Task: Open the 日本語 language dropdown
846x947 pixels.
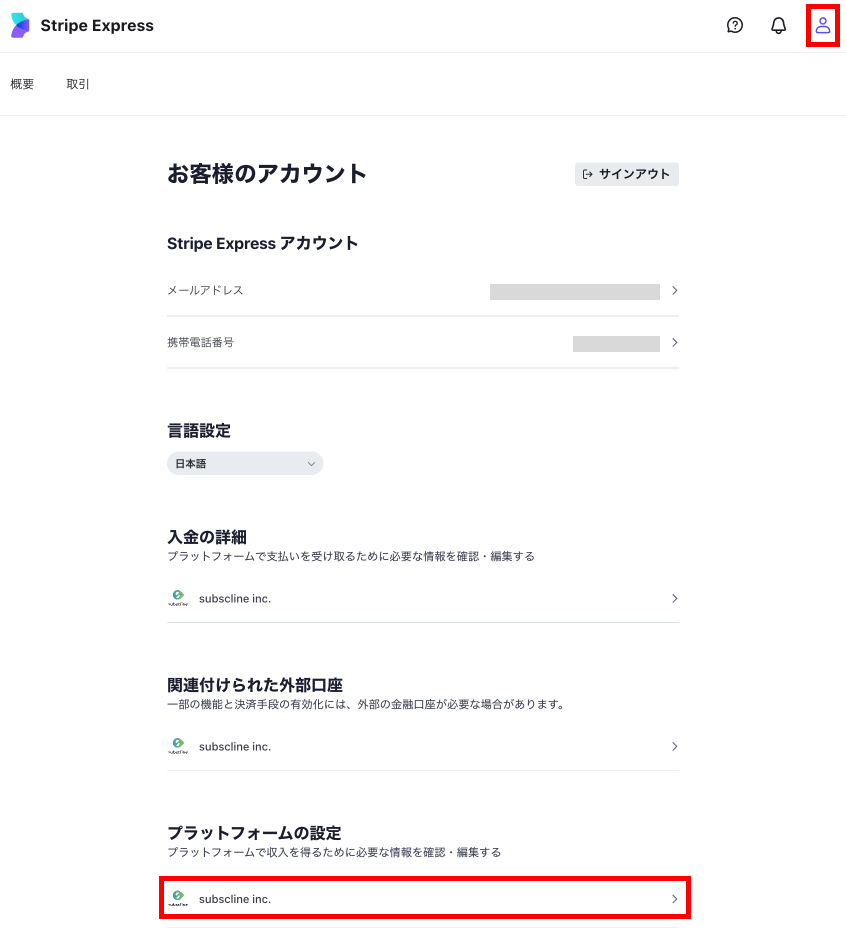Action: pos(245,463)
